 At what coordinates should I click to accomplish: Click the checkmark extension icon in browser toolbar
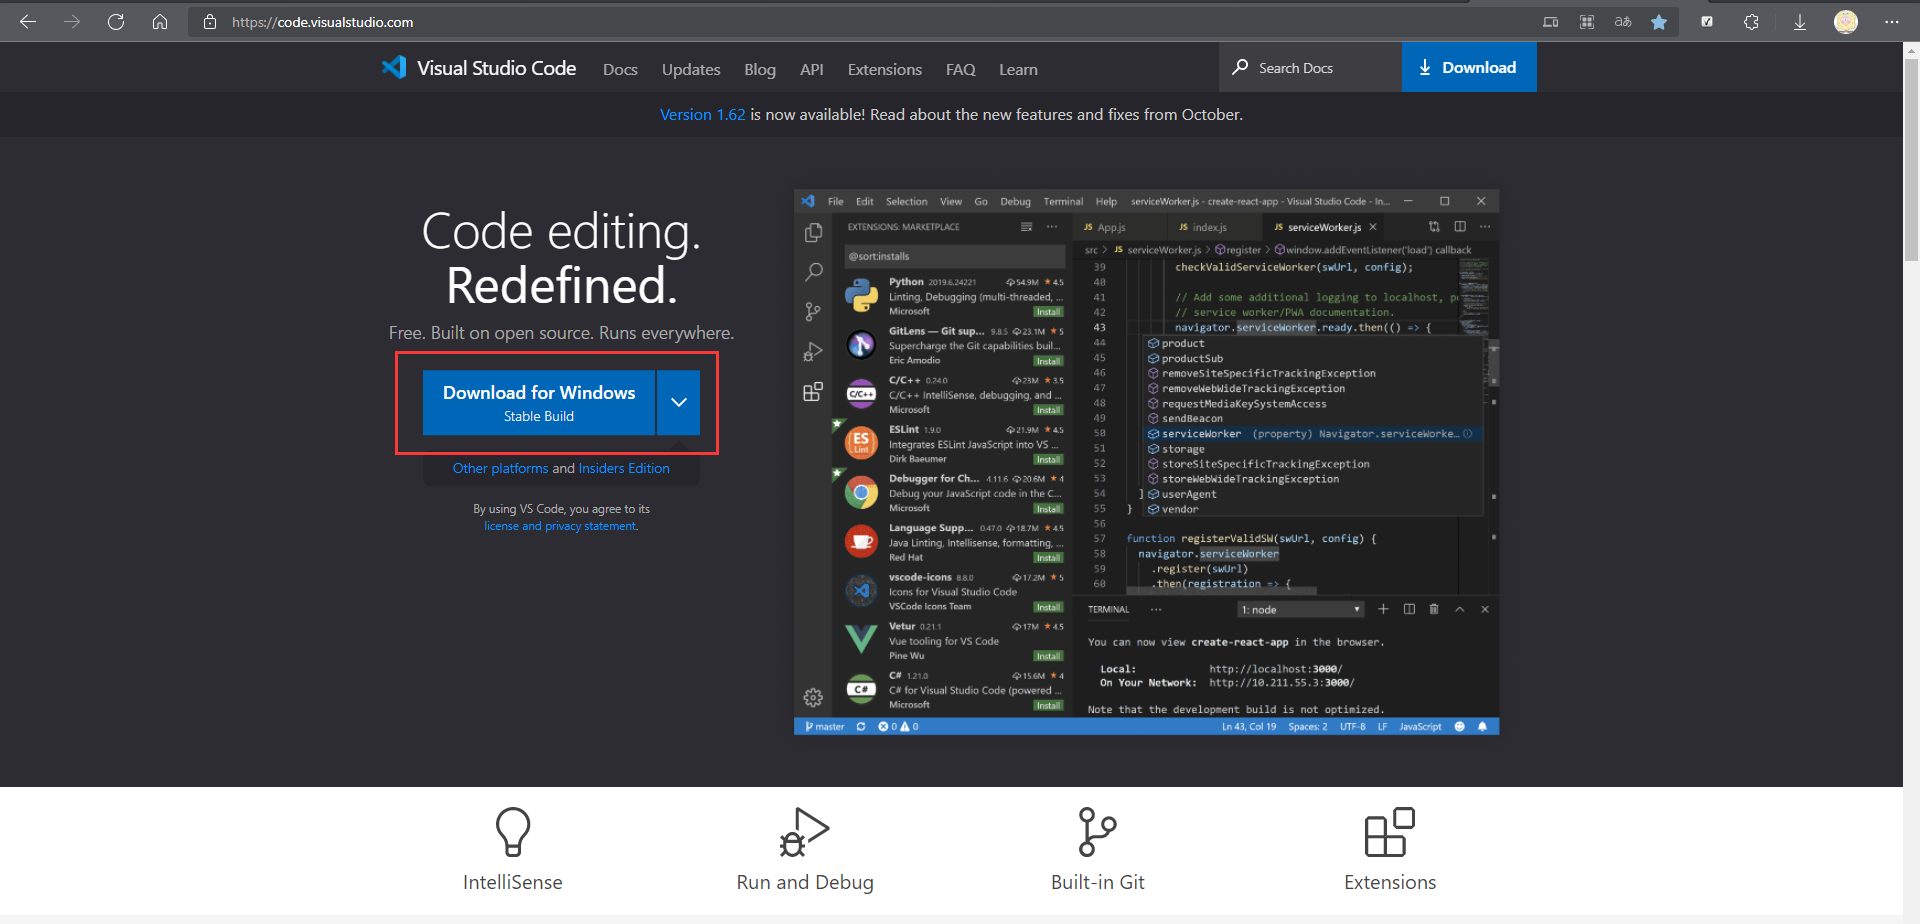pyautogui.click(x=1707, y=21)
